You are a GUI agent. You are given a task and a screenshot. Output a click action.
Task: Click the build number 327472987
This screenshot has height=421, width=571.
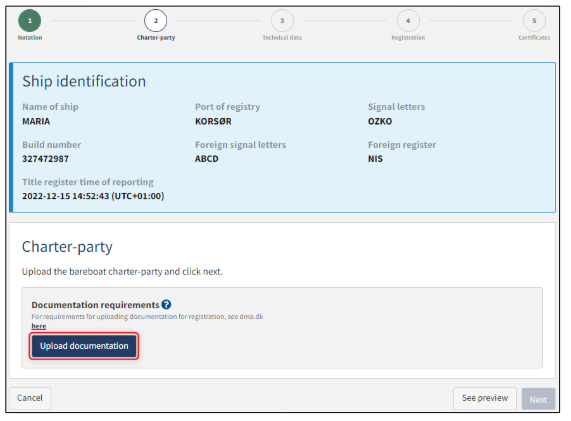pos(46,159)
